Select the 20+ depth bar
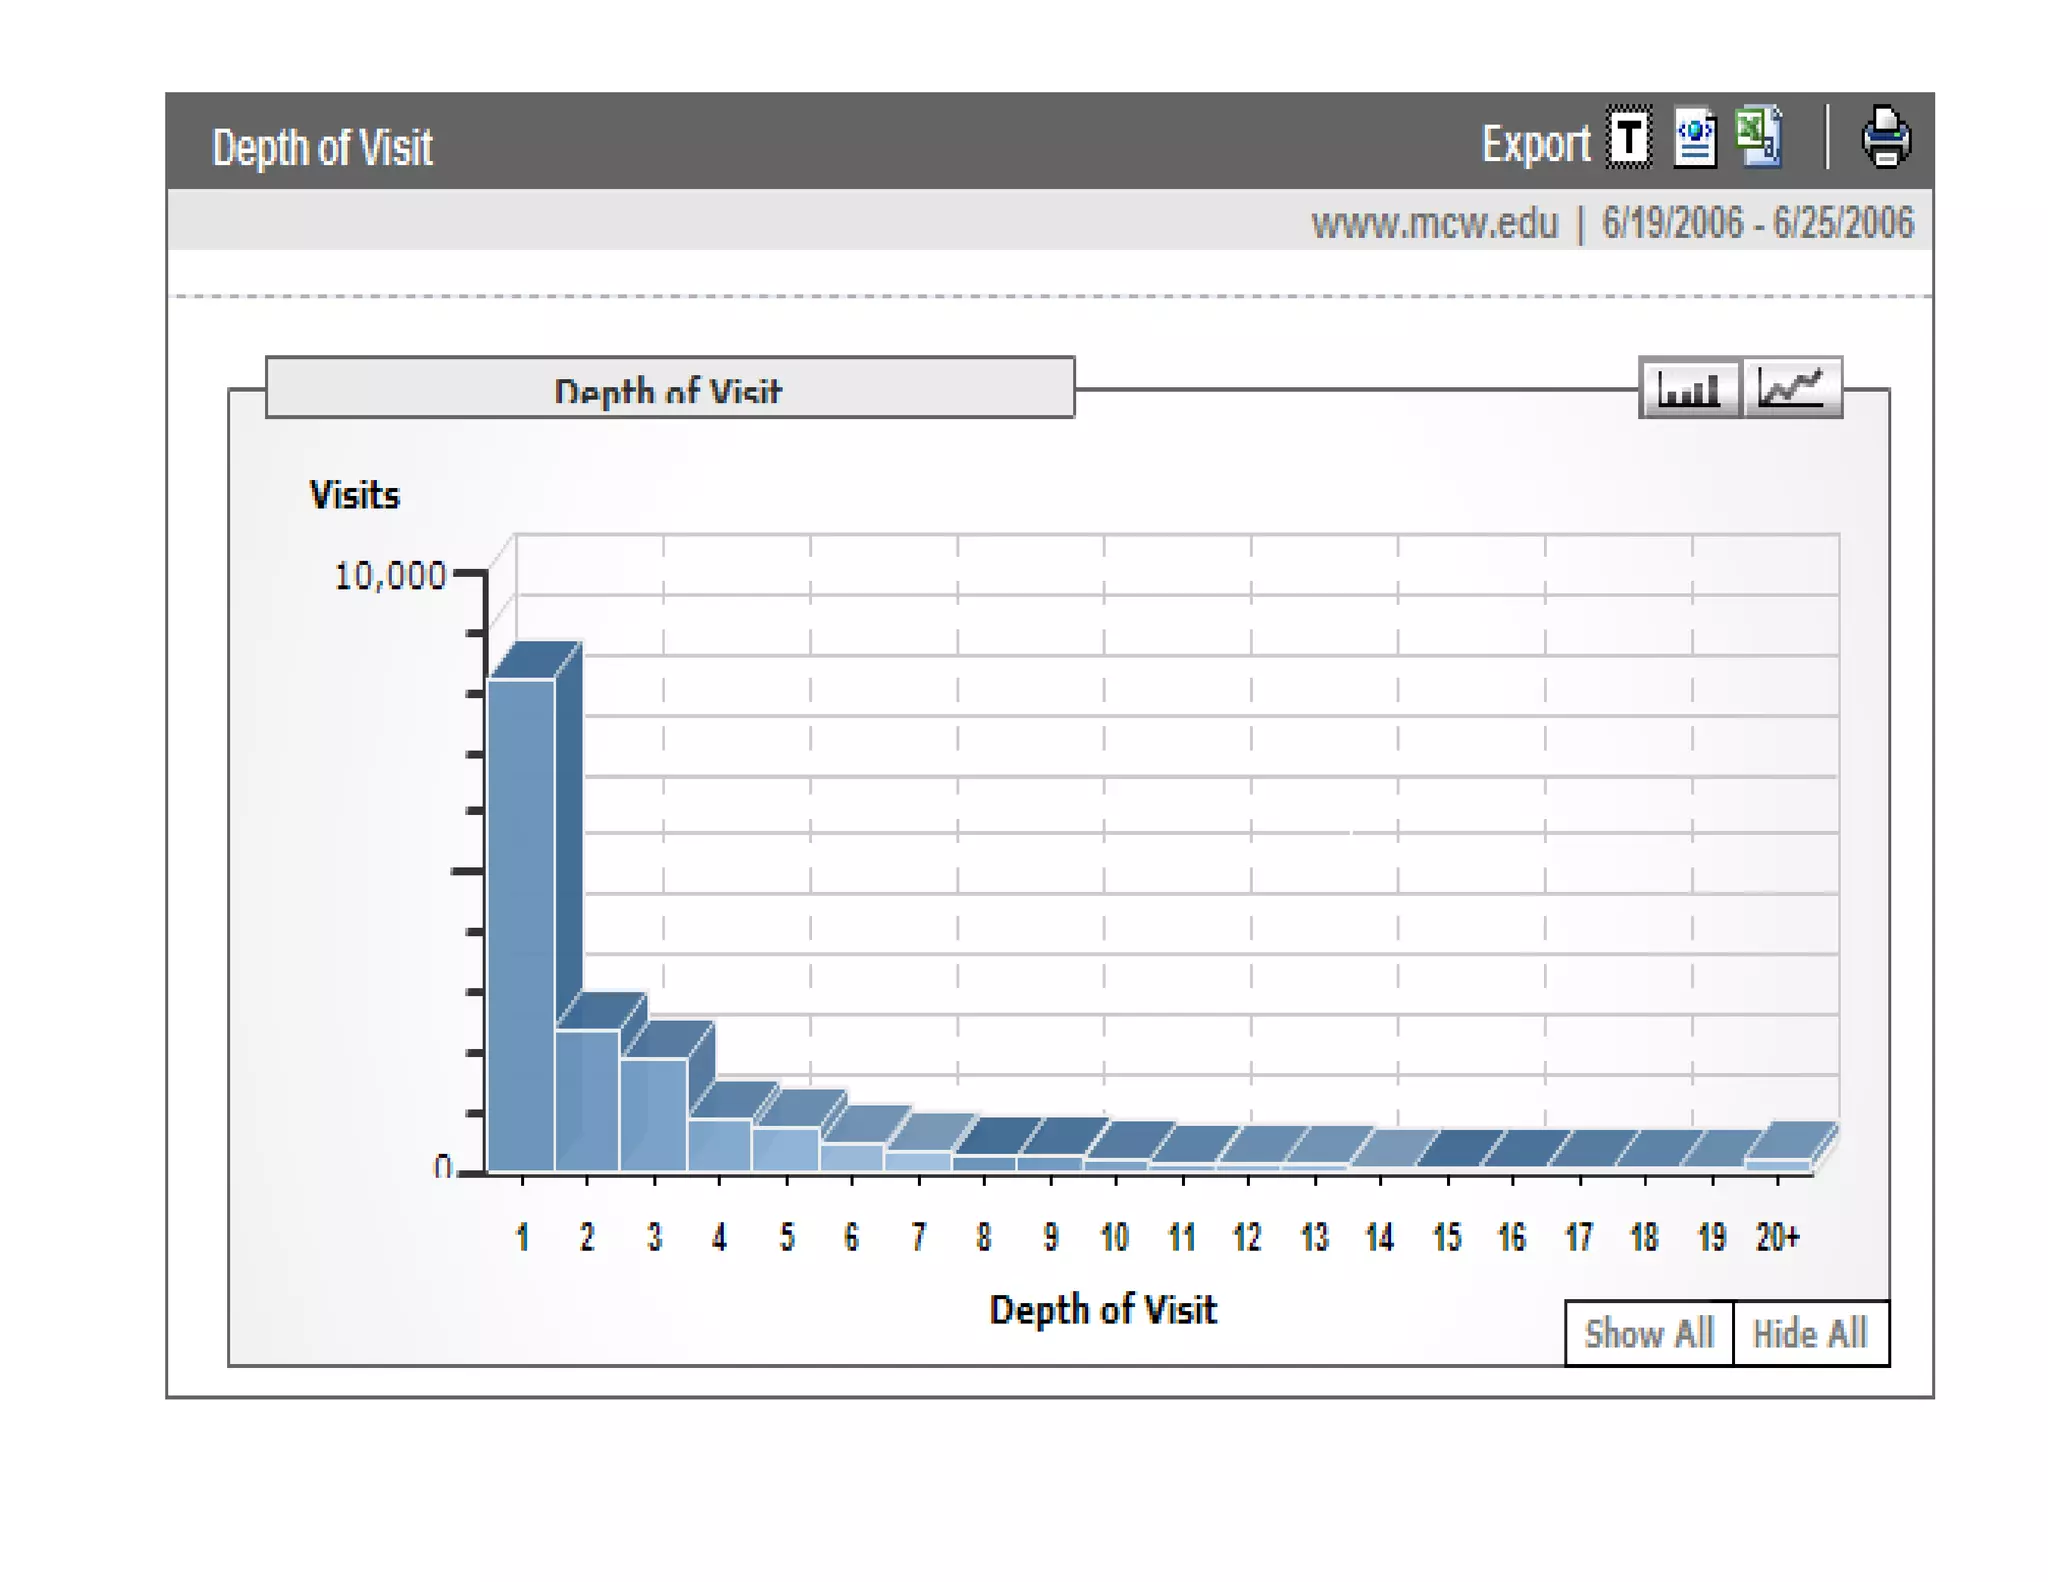The height and width of the screenshot is (1582, 2048). (x=1777, y=1163)
